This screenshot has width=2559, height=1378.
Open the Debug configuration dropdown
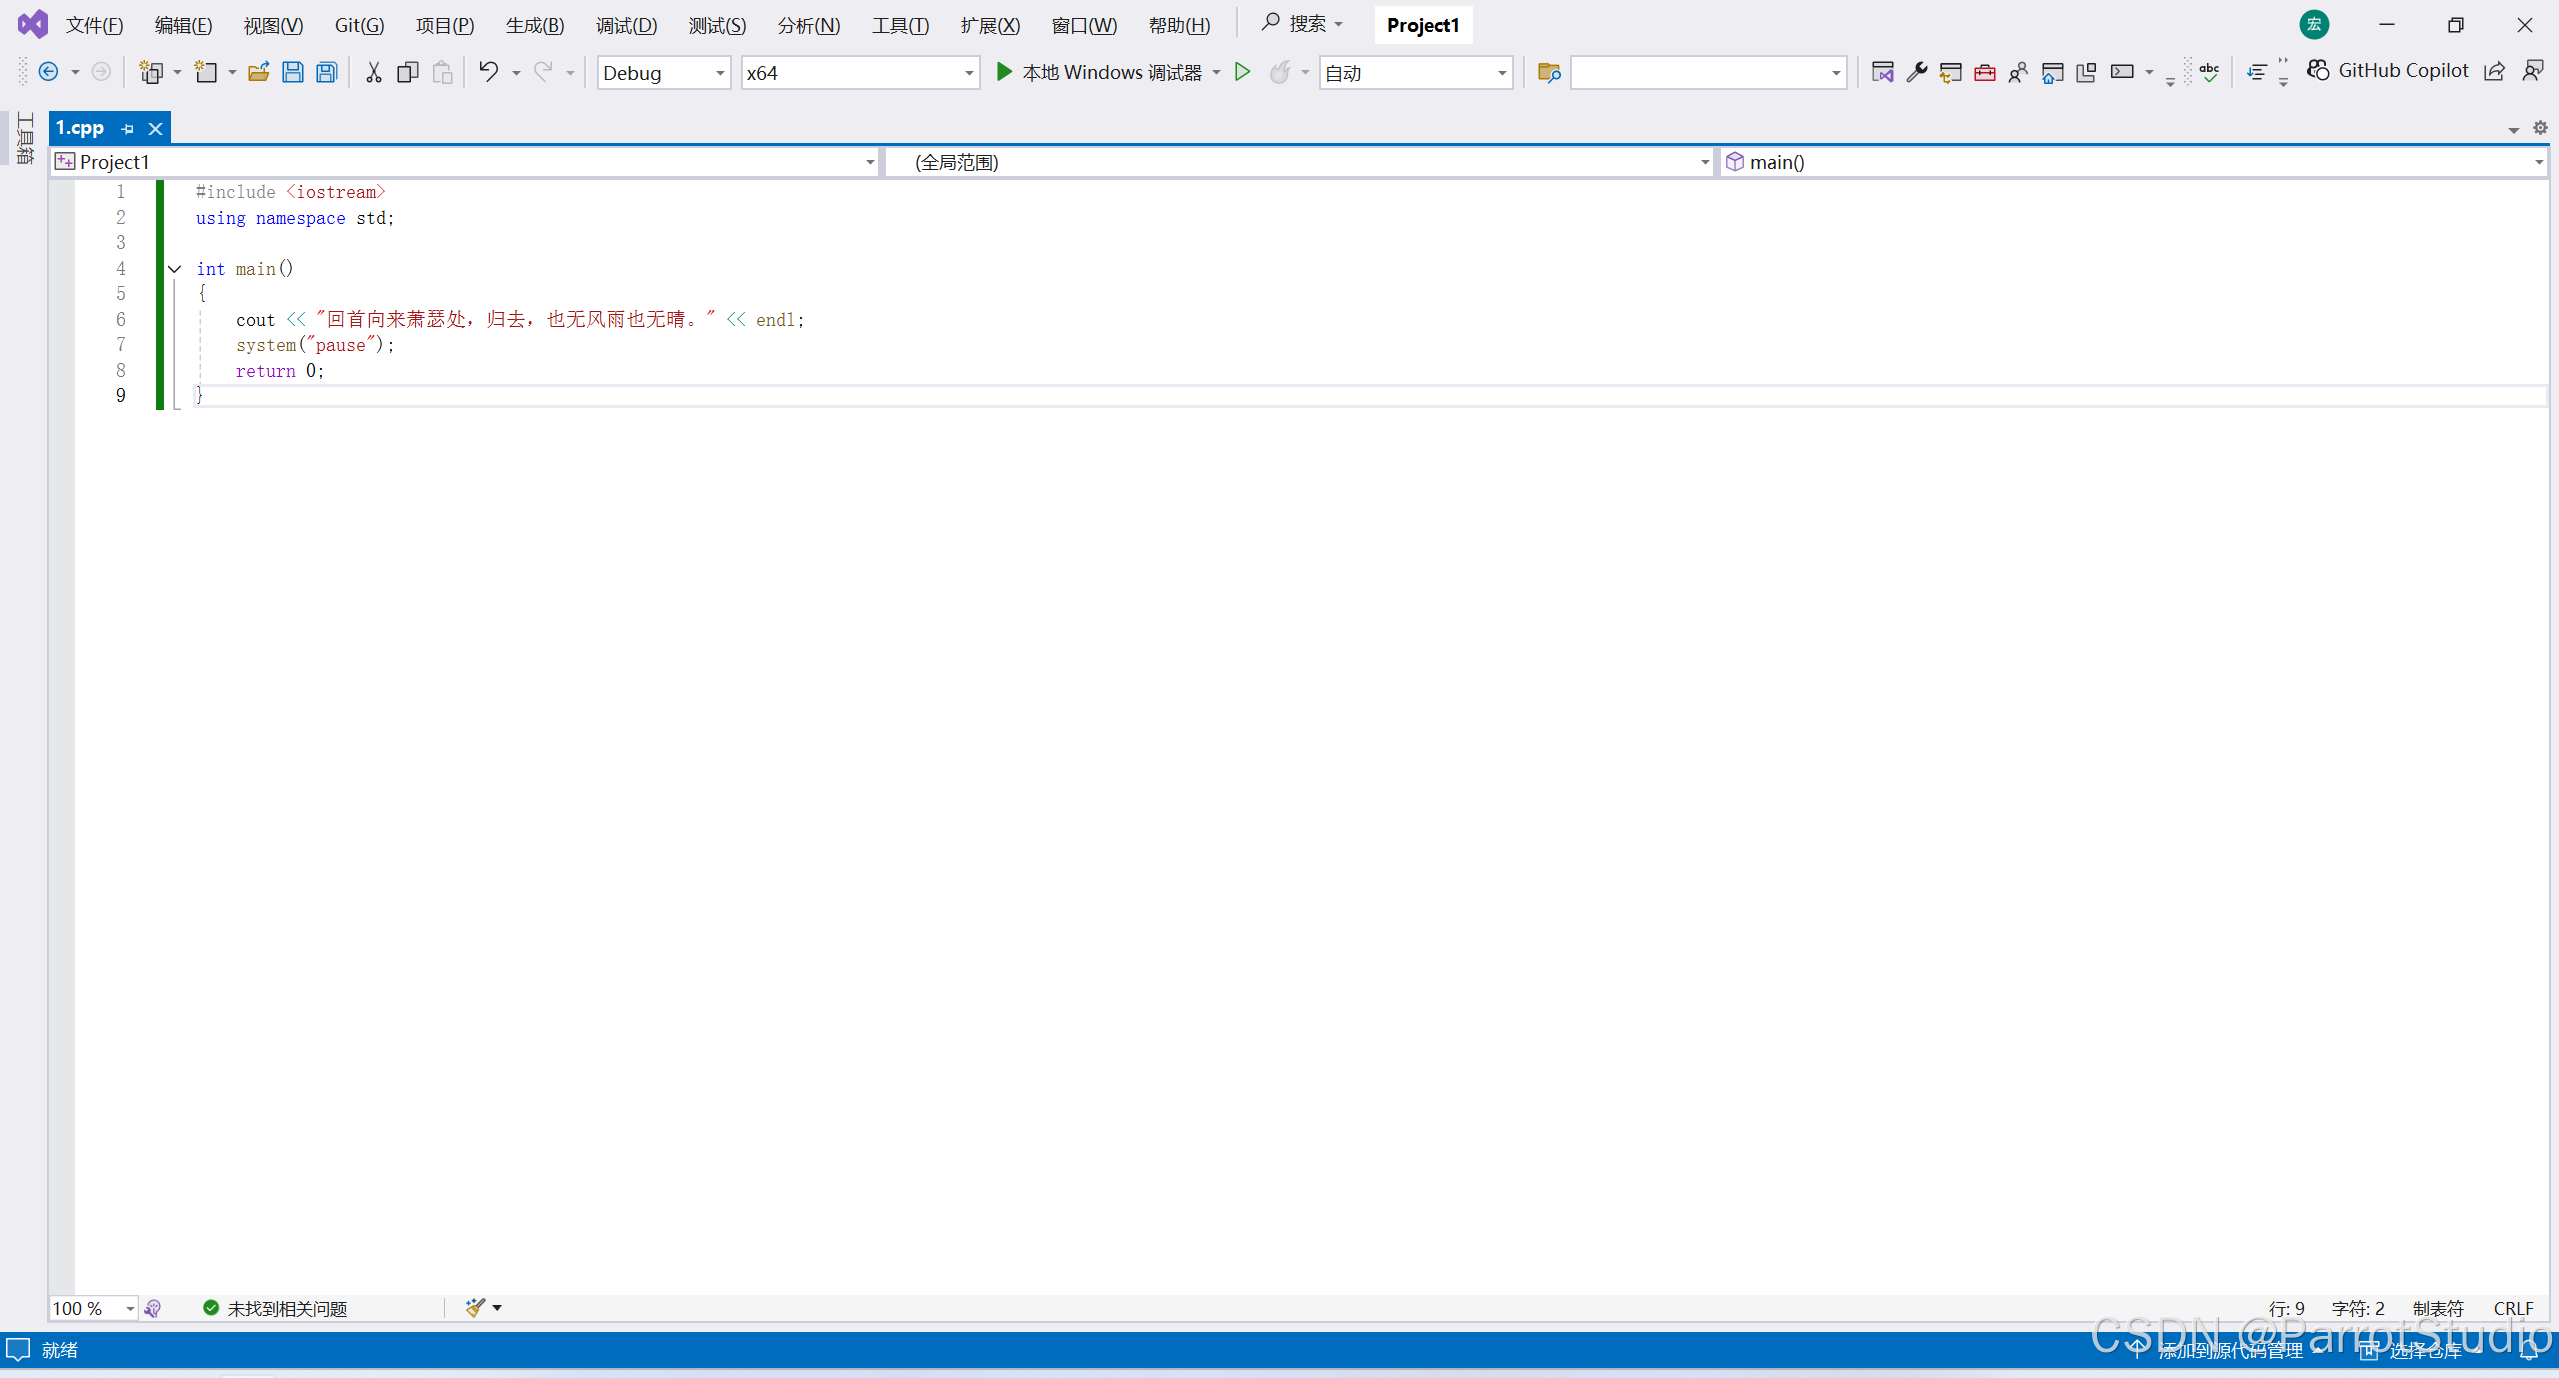(664, 73)
